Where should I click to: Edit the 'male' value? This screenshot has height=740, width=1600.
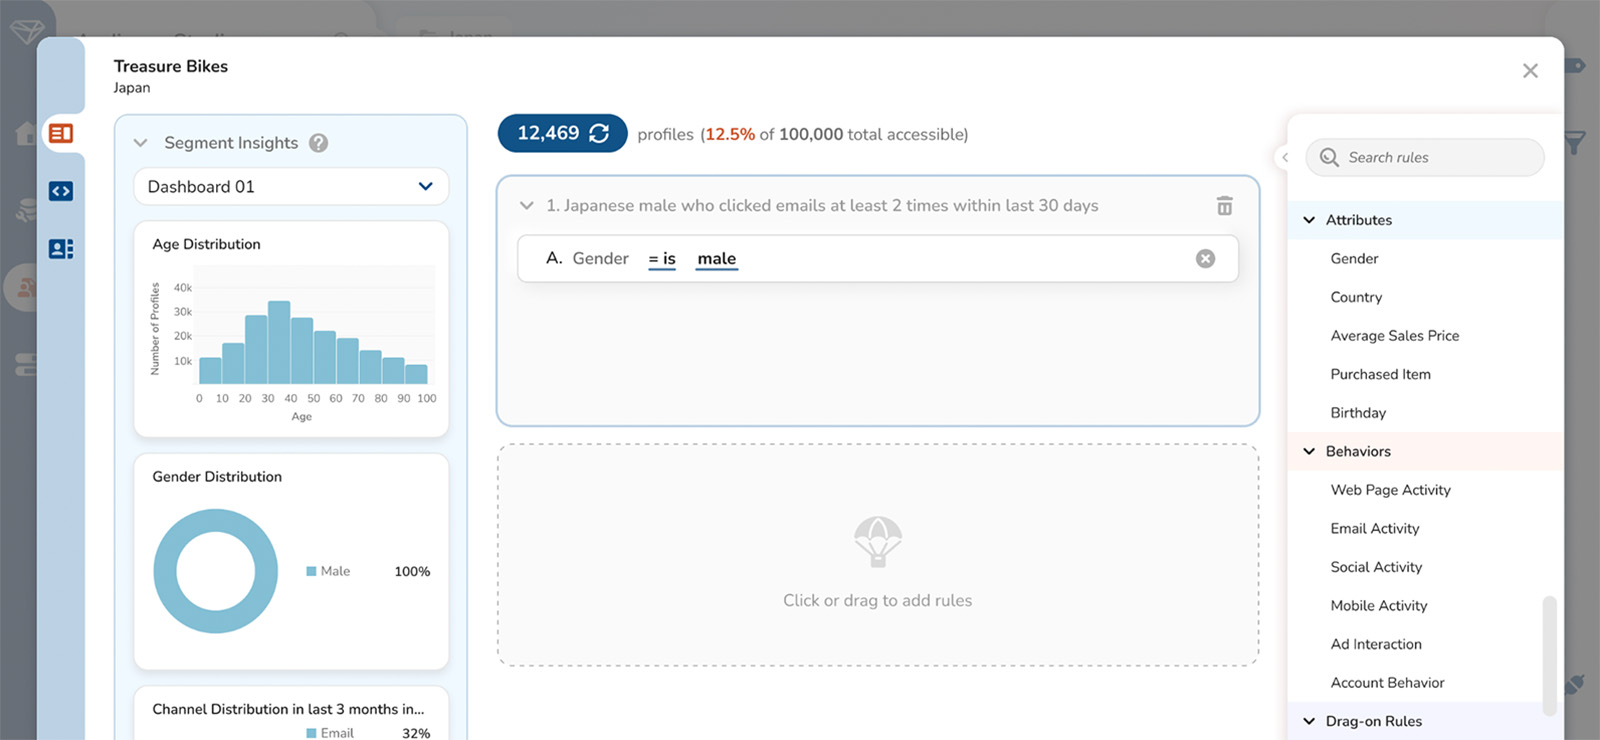click(x=717, y=259)
